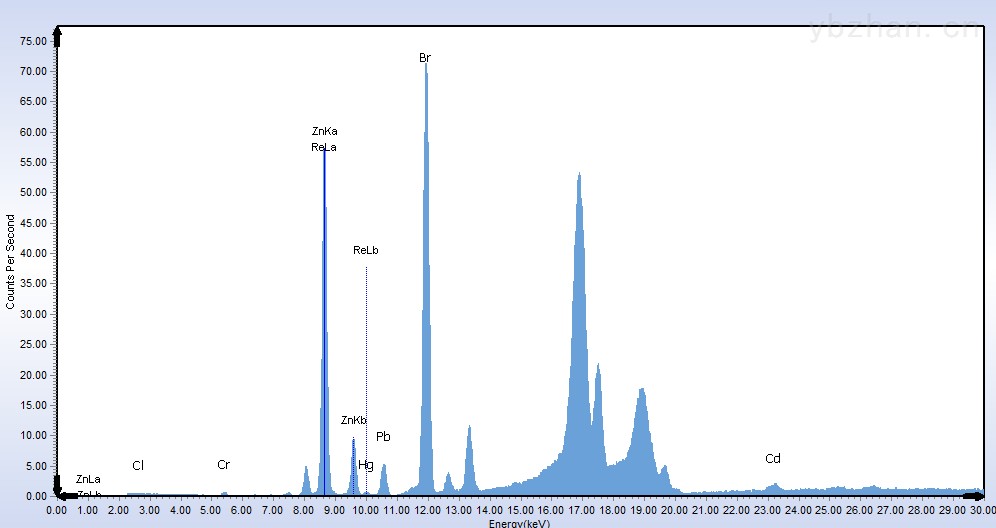996x528 pixels.
Task: Select the Cr element label
Action: pos(224,465)
